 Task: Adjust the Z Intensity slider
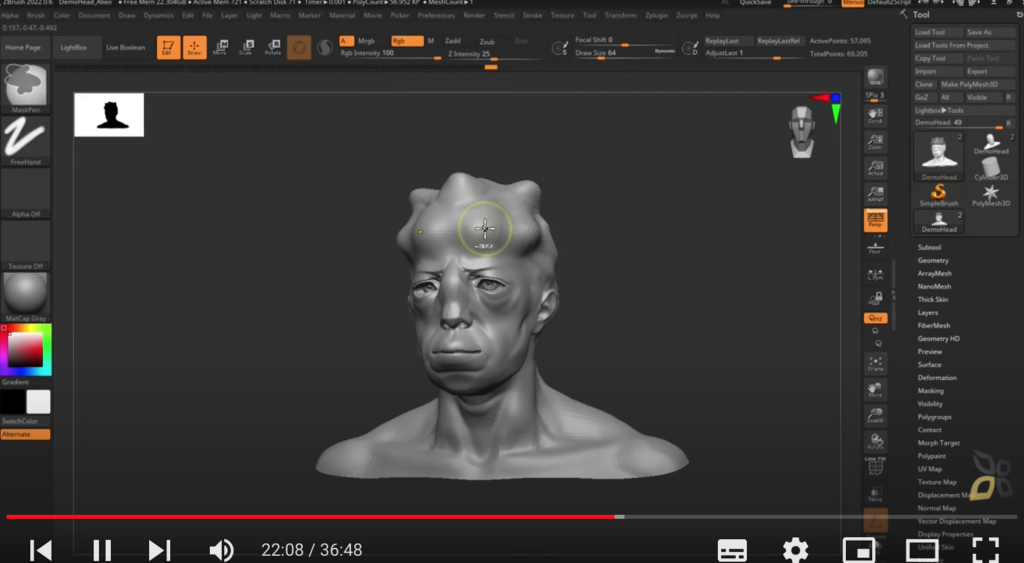click(x=494, y=54)
